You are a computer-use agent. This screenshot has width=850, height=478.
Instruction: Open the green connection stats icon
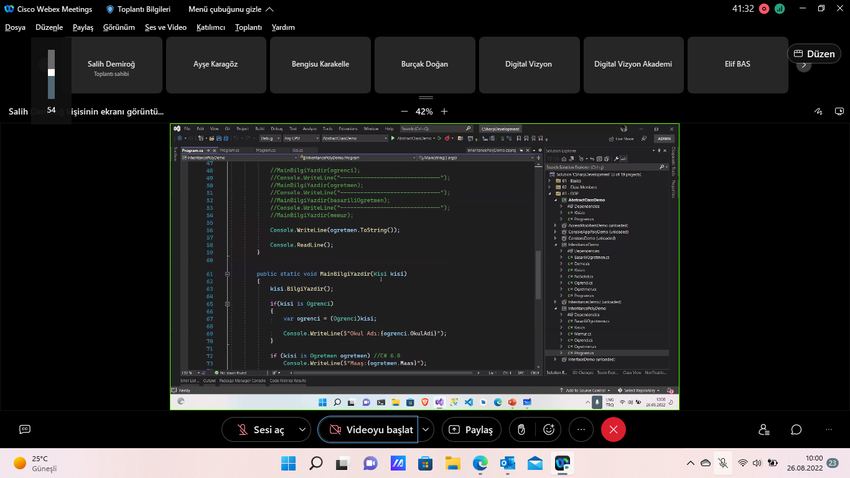(x=780, y=9)
